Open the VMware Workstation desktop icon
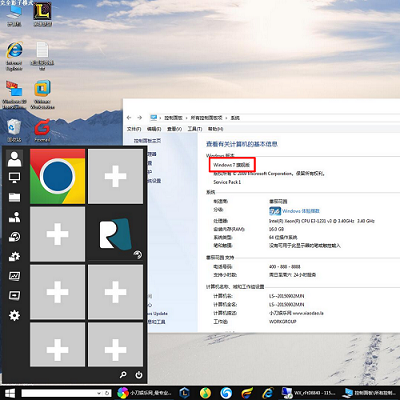Image resolution: width=400 pixels, height=400 pixels. coord(42,95)
